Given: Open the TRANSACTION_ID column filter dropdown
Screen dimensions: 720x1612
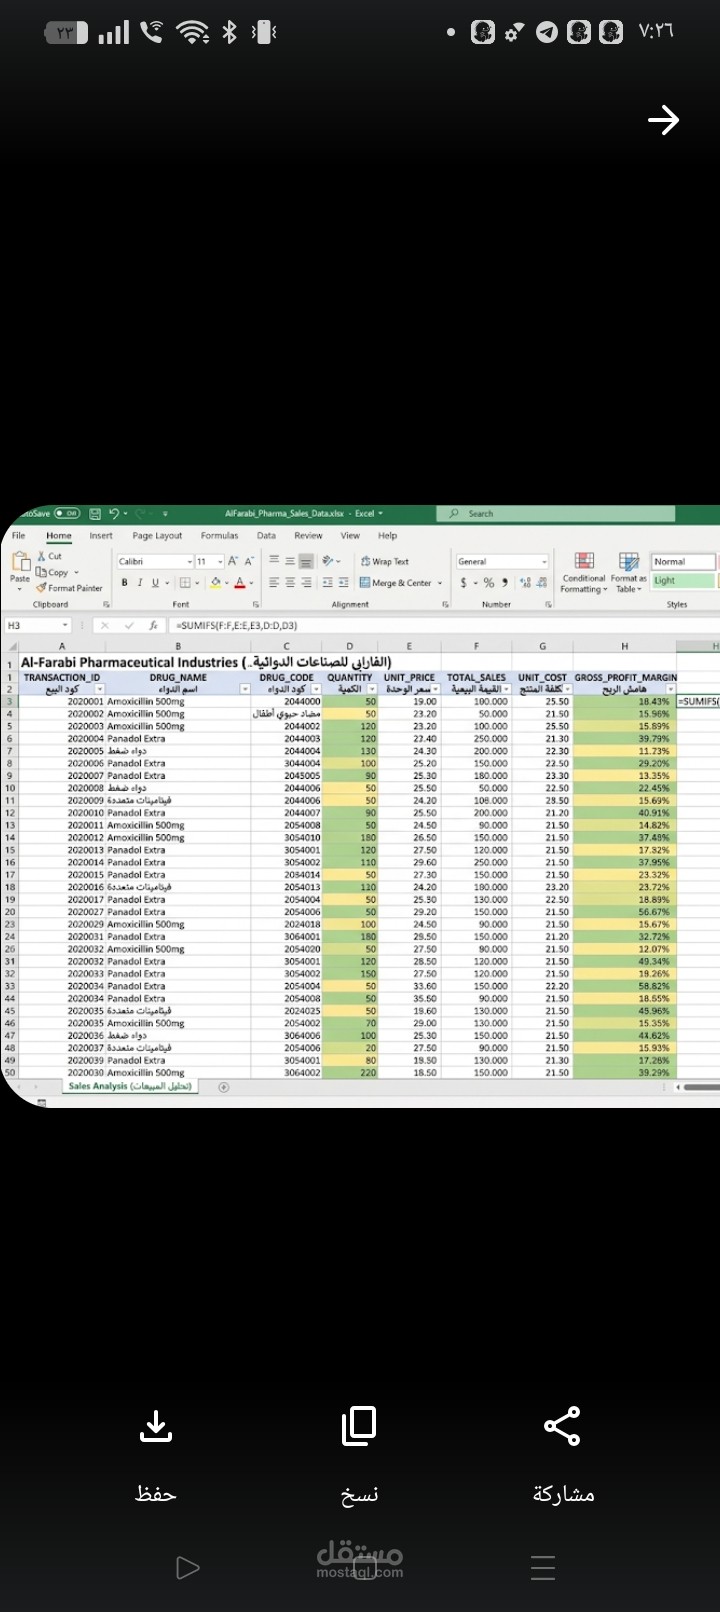Looking at the screenshot, I should point(99,690).
